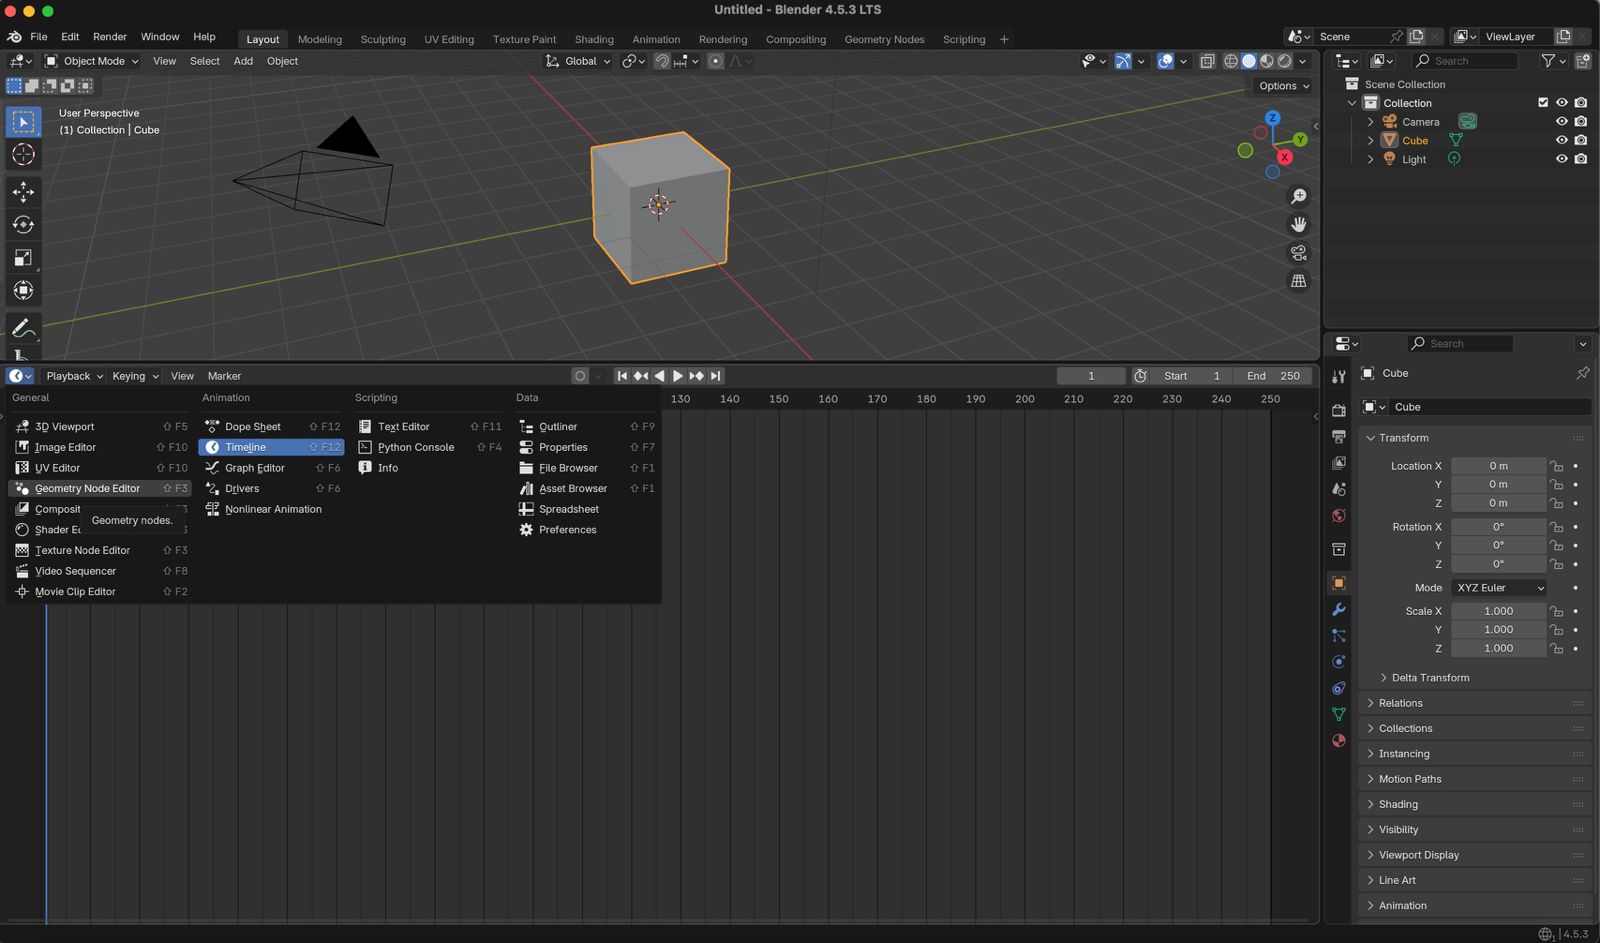Viewport: 1600px width, 943px height.
Task: Open the Object Mode dropdown
Action: pyautogui.click(x=93, y=61)
